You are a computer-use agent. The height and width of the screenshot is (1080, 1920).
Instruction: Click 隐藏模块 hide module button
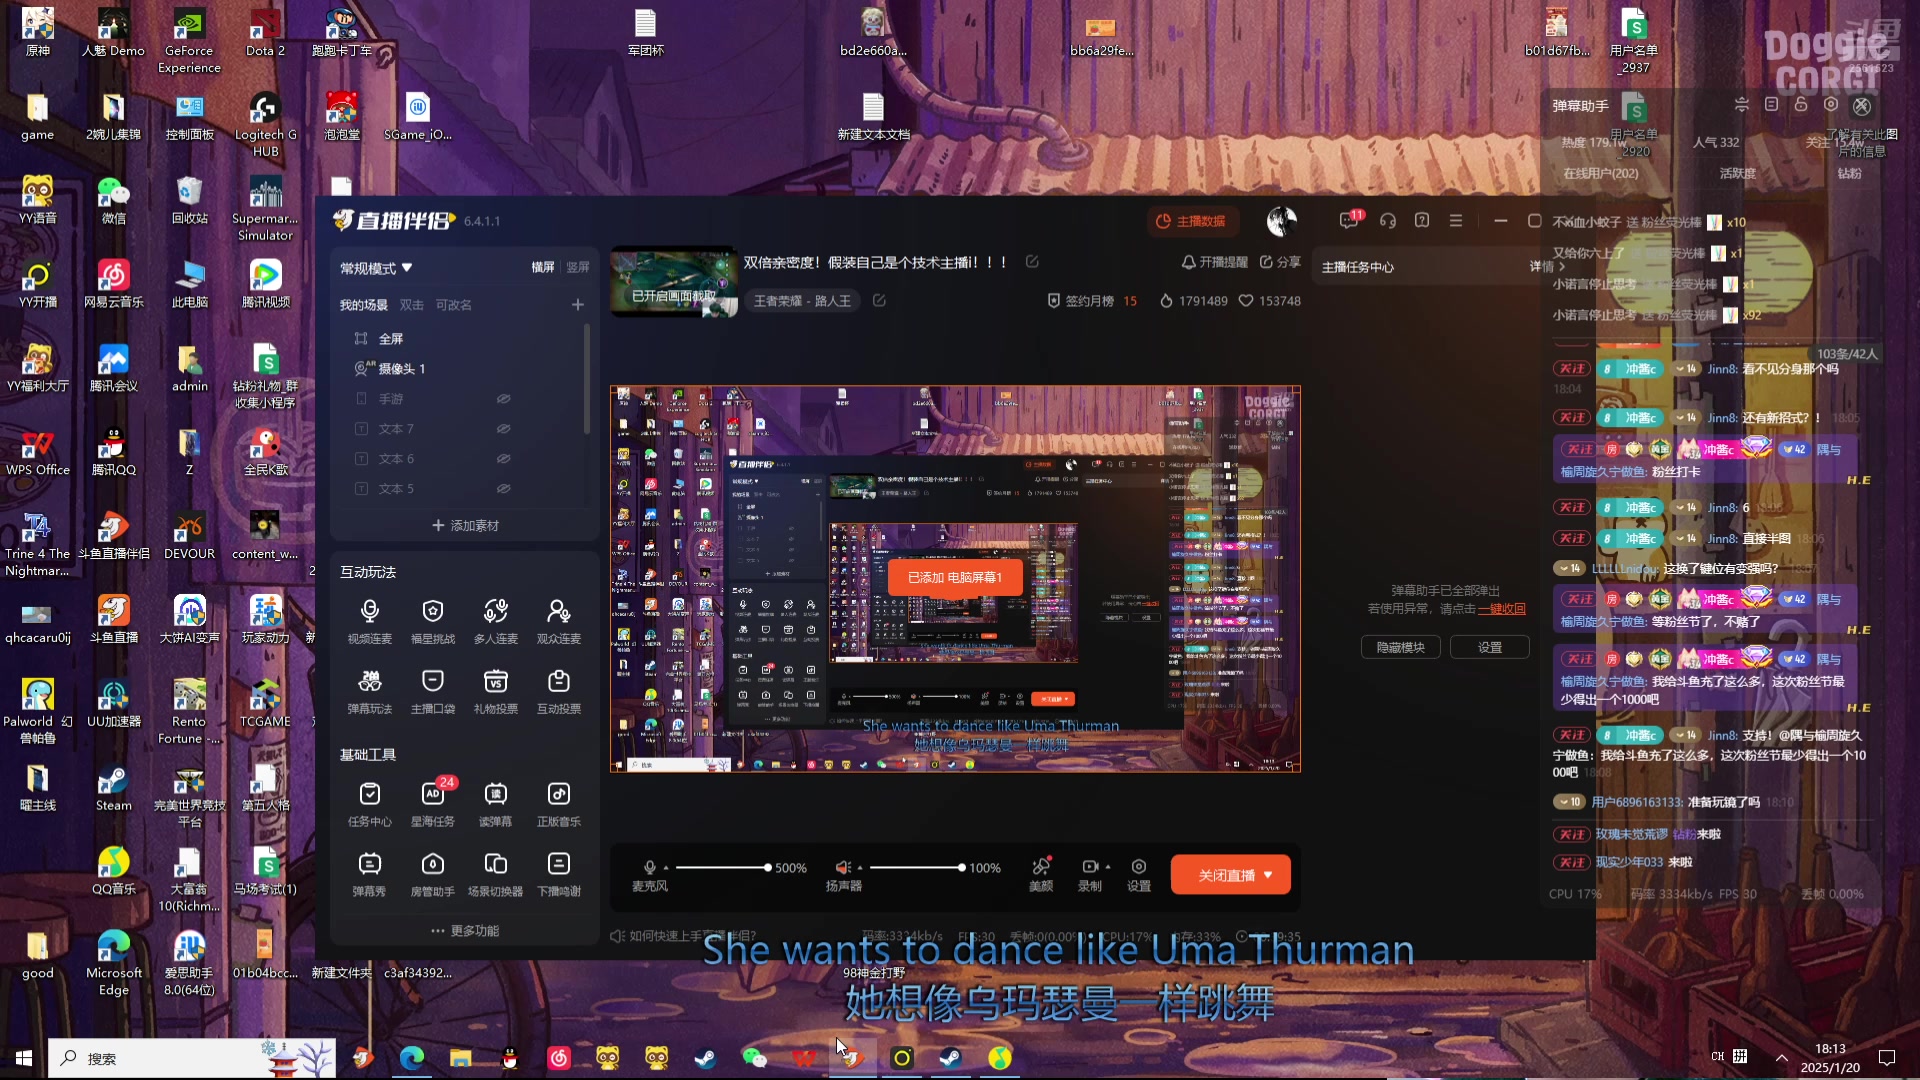tap(1400, 648)
